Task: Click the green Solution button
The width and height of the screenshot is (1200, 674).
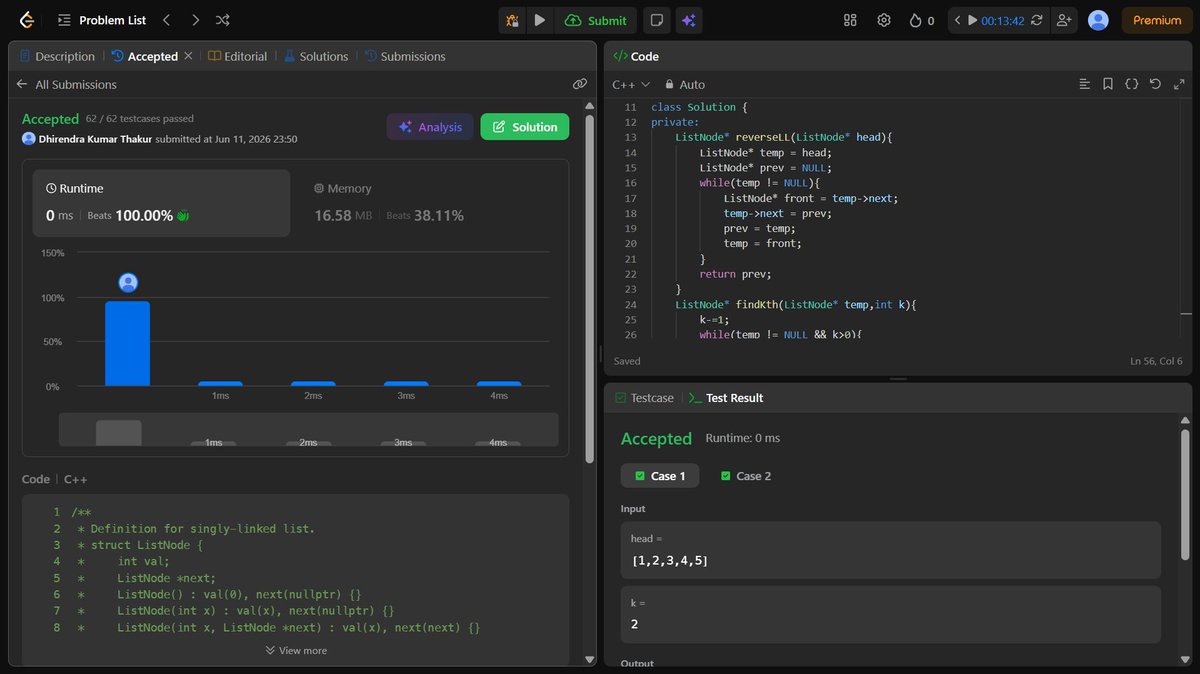Action: pos(525,127)
